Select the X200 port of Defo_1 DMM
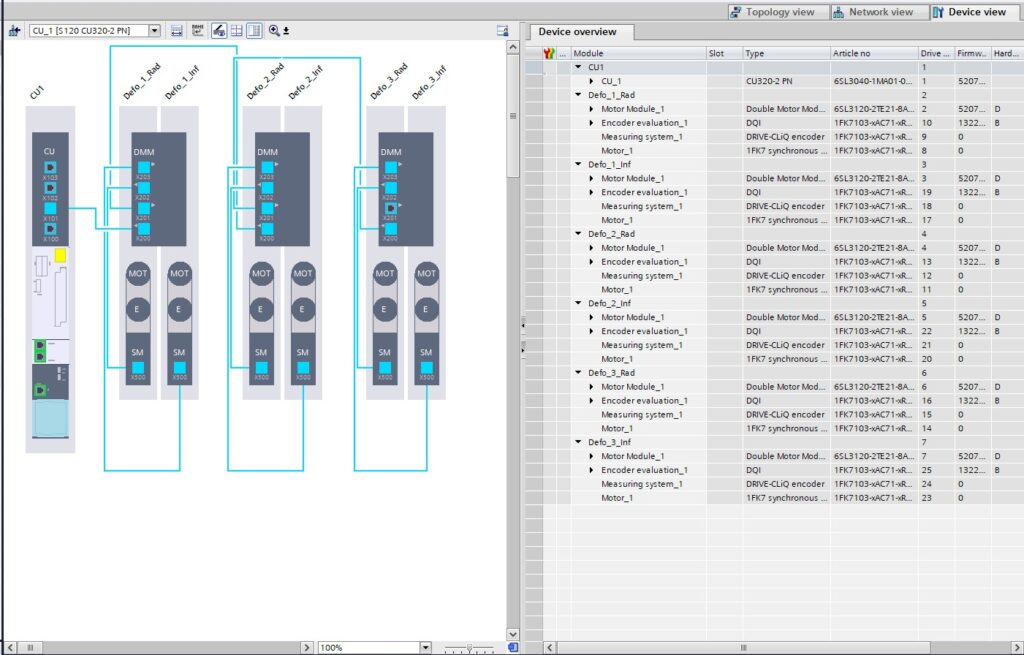This screenshot has width=1024, height=655. [144, 229]
